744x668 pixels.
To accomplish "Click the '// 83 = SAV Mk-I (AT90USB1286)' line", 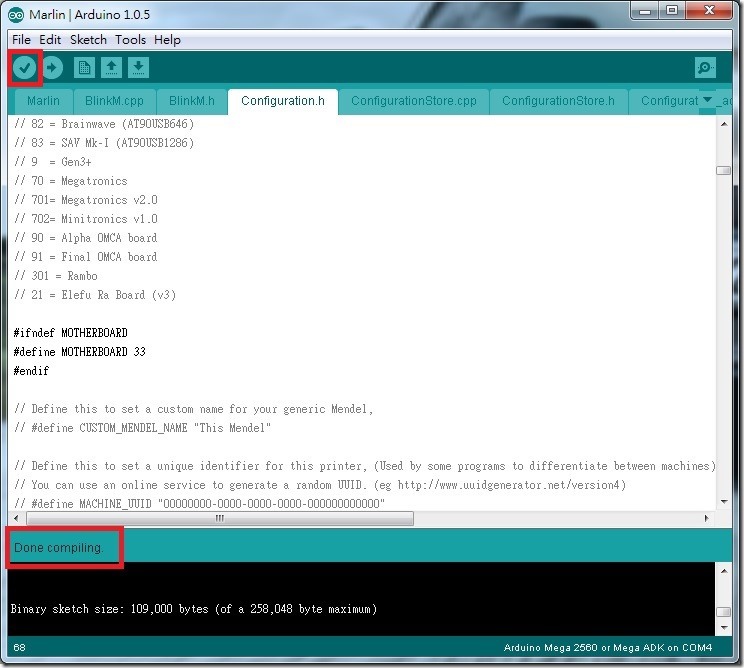I will click(104, 143).
